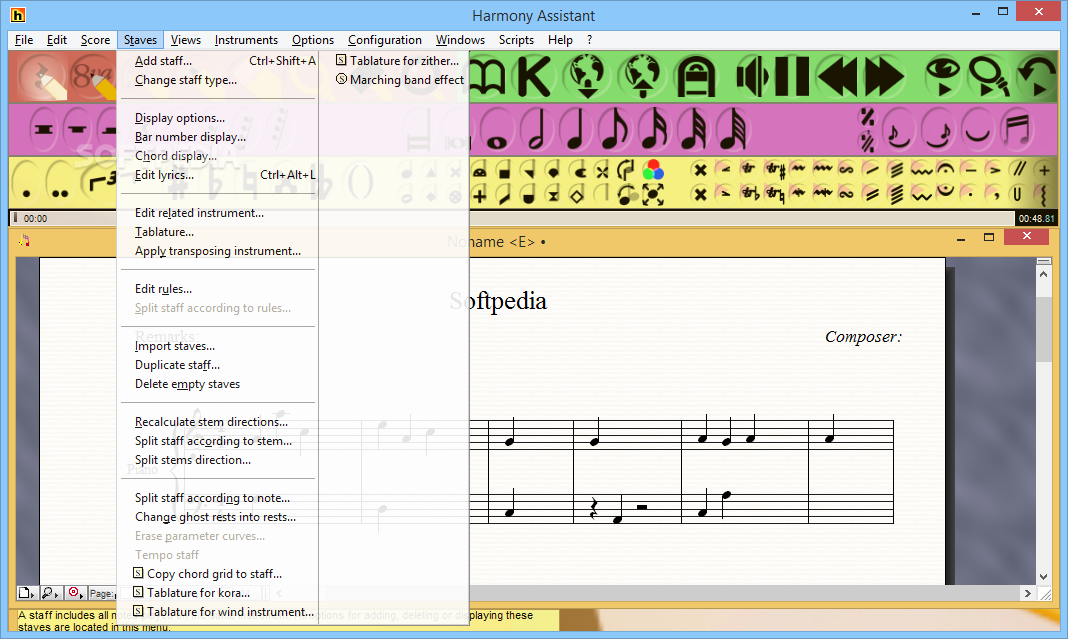This screenshot has height=639, width=1068.
Task: Open the Views menu
Action: [x=185, y=40]
